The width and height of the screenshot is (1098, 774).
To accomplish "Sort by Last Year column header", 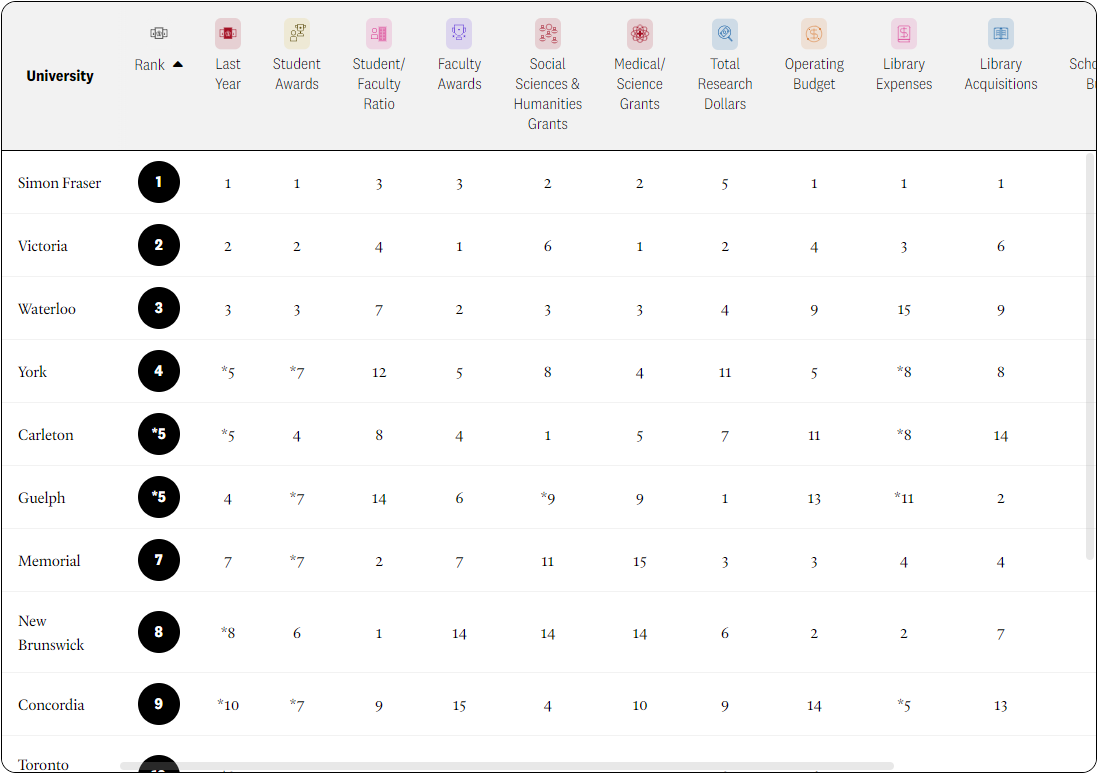I will [228, 74].
